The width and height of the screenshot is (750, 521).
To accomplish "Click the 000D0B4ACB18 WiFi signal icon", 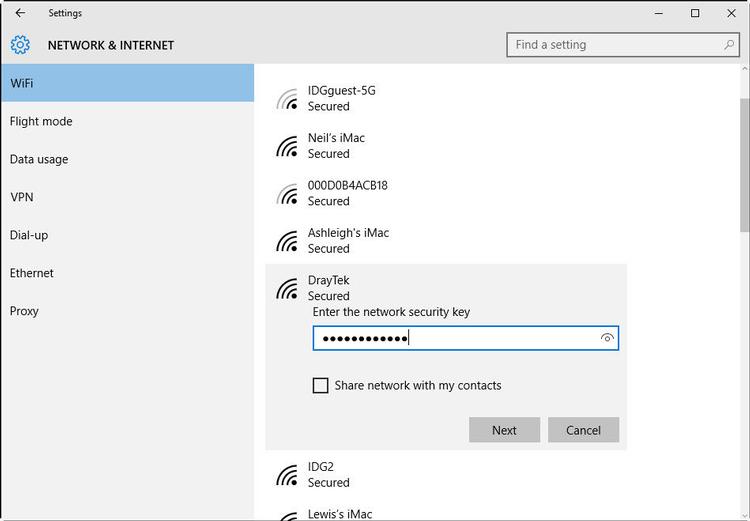I will coord(288,193).
